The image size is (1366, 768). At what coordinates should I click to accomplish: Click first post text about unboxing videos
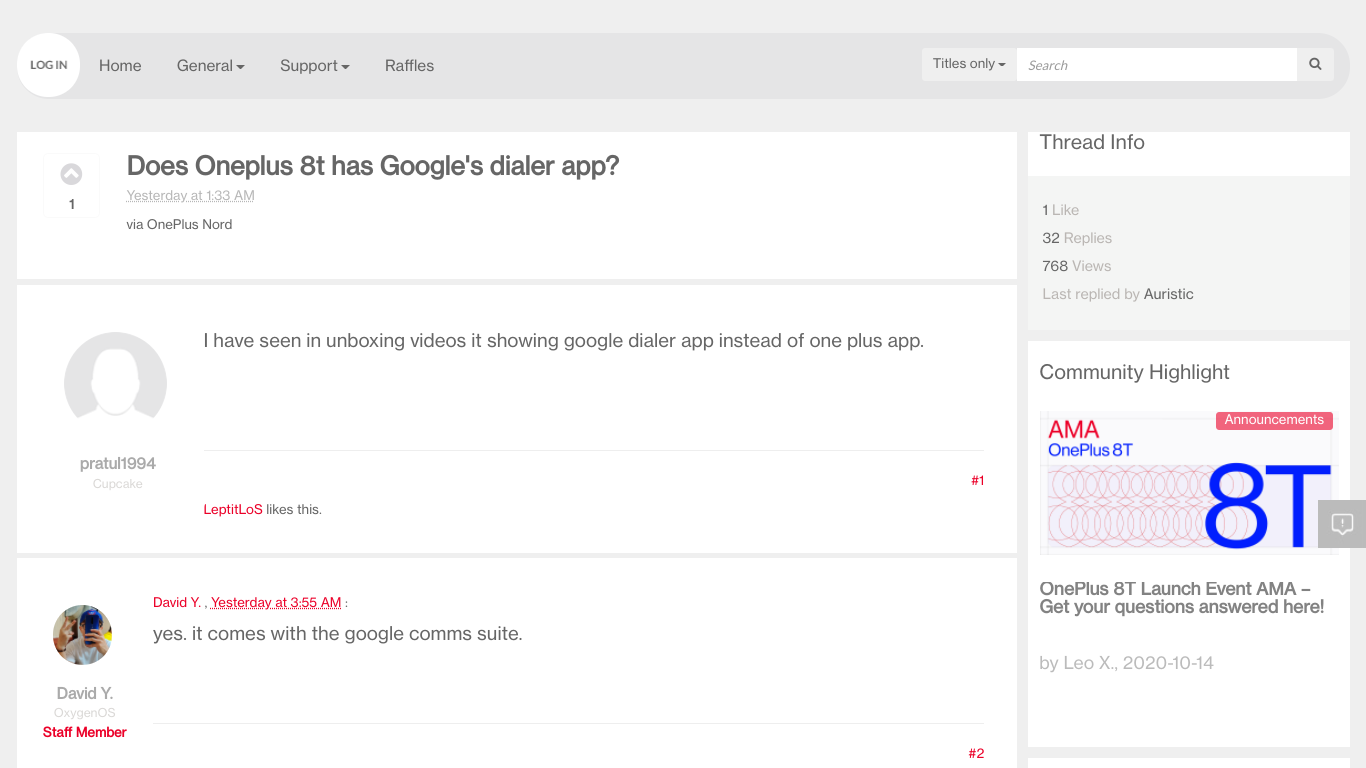(x=564, y=341)
